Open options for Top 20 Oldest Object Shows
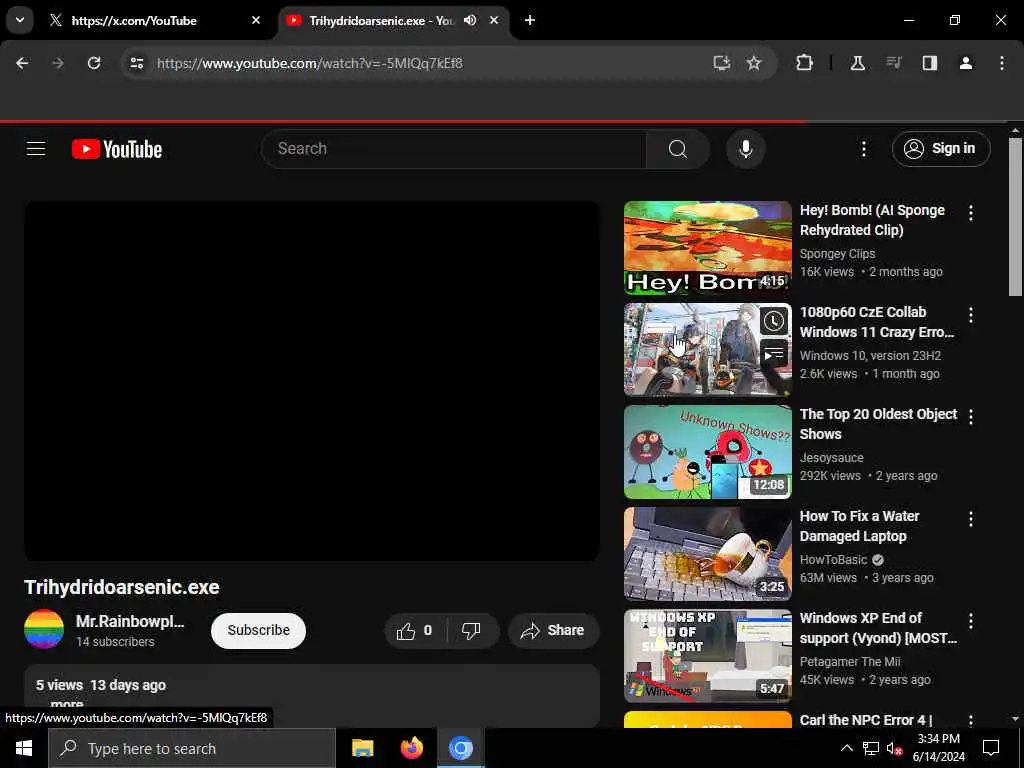1024x768 pixels. (x=970, y=416)
